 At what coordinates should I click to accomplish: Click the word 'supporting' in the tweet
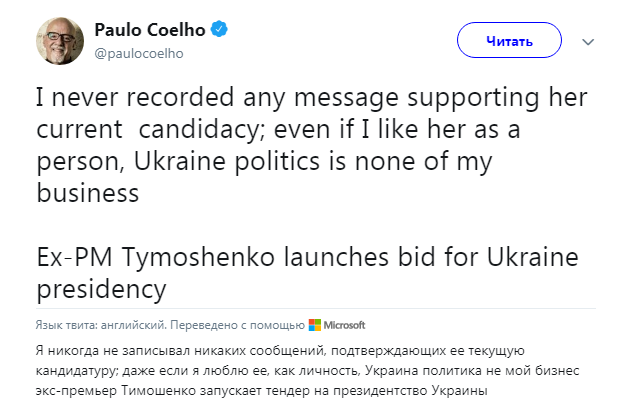click(474, 98)
